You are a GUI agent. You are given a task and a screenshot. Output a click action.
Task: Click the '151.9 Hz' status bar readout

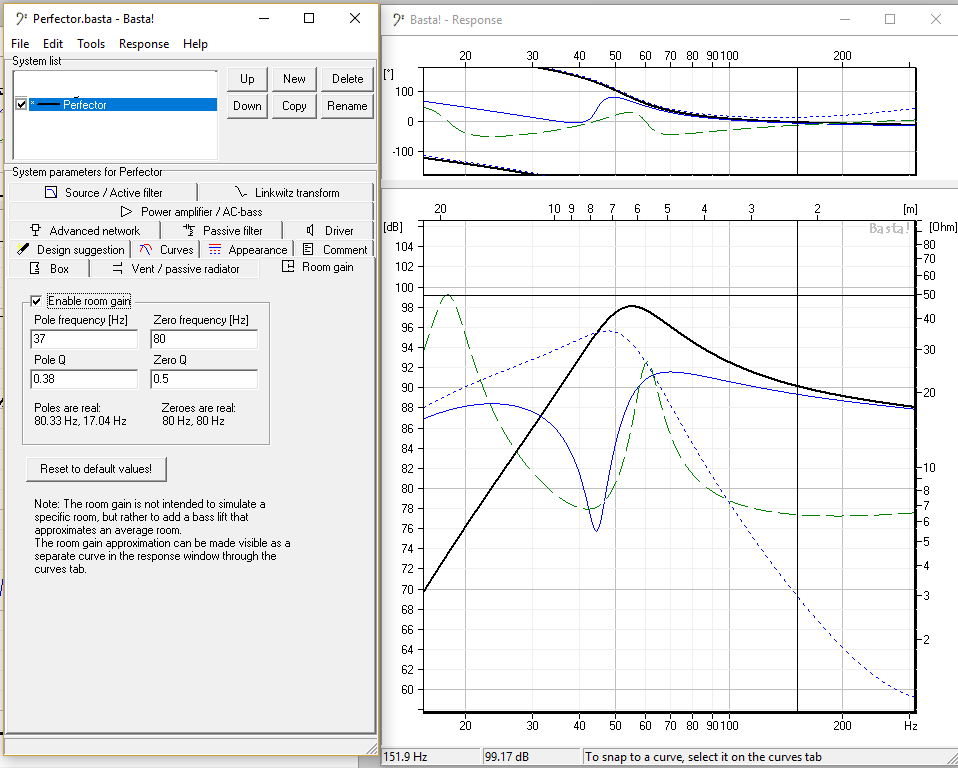404,757
